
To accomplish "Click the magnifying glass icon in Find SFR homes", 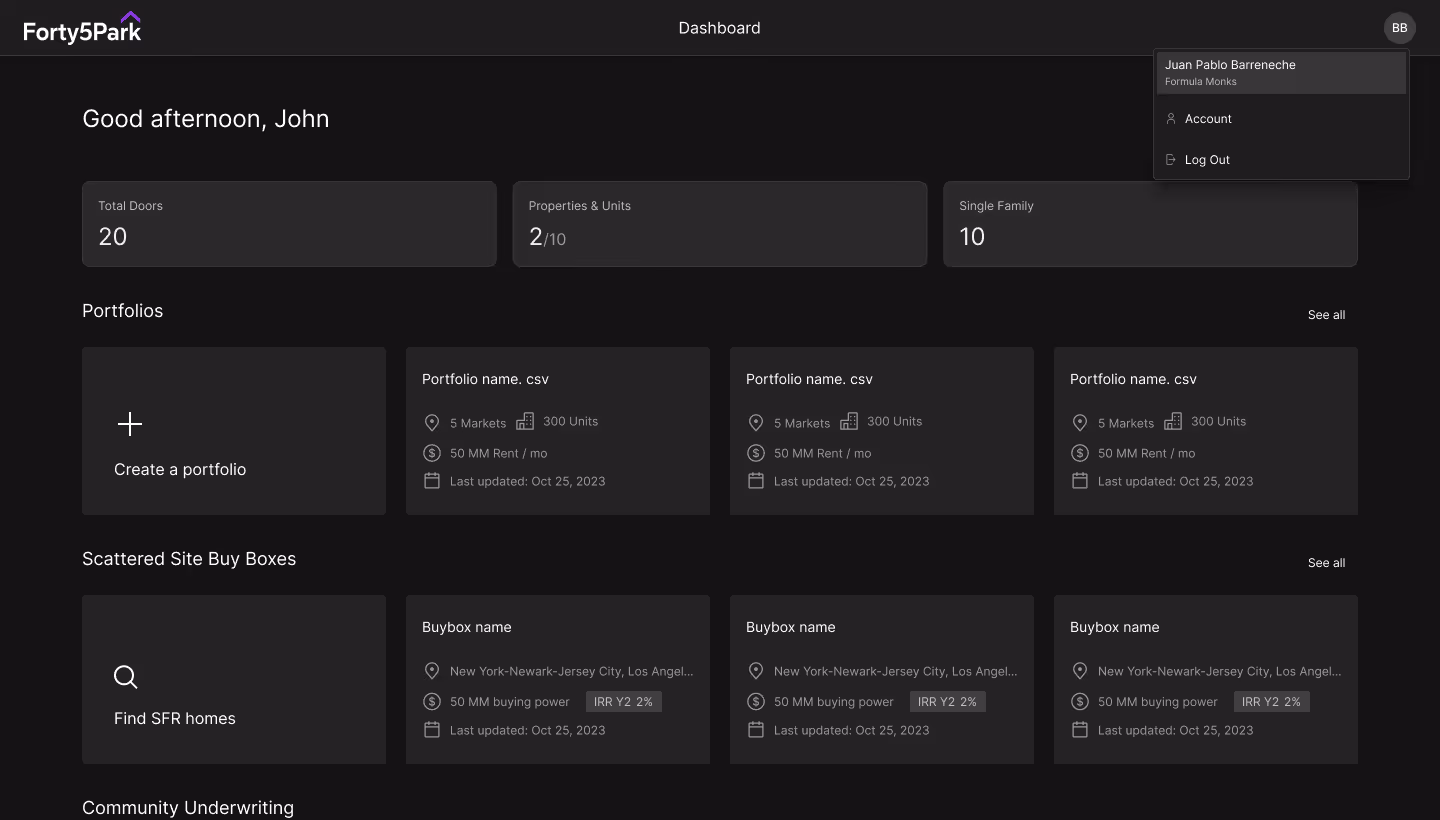I will (126, 677).
